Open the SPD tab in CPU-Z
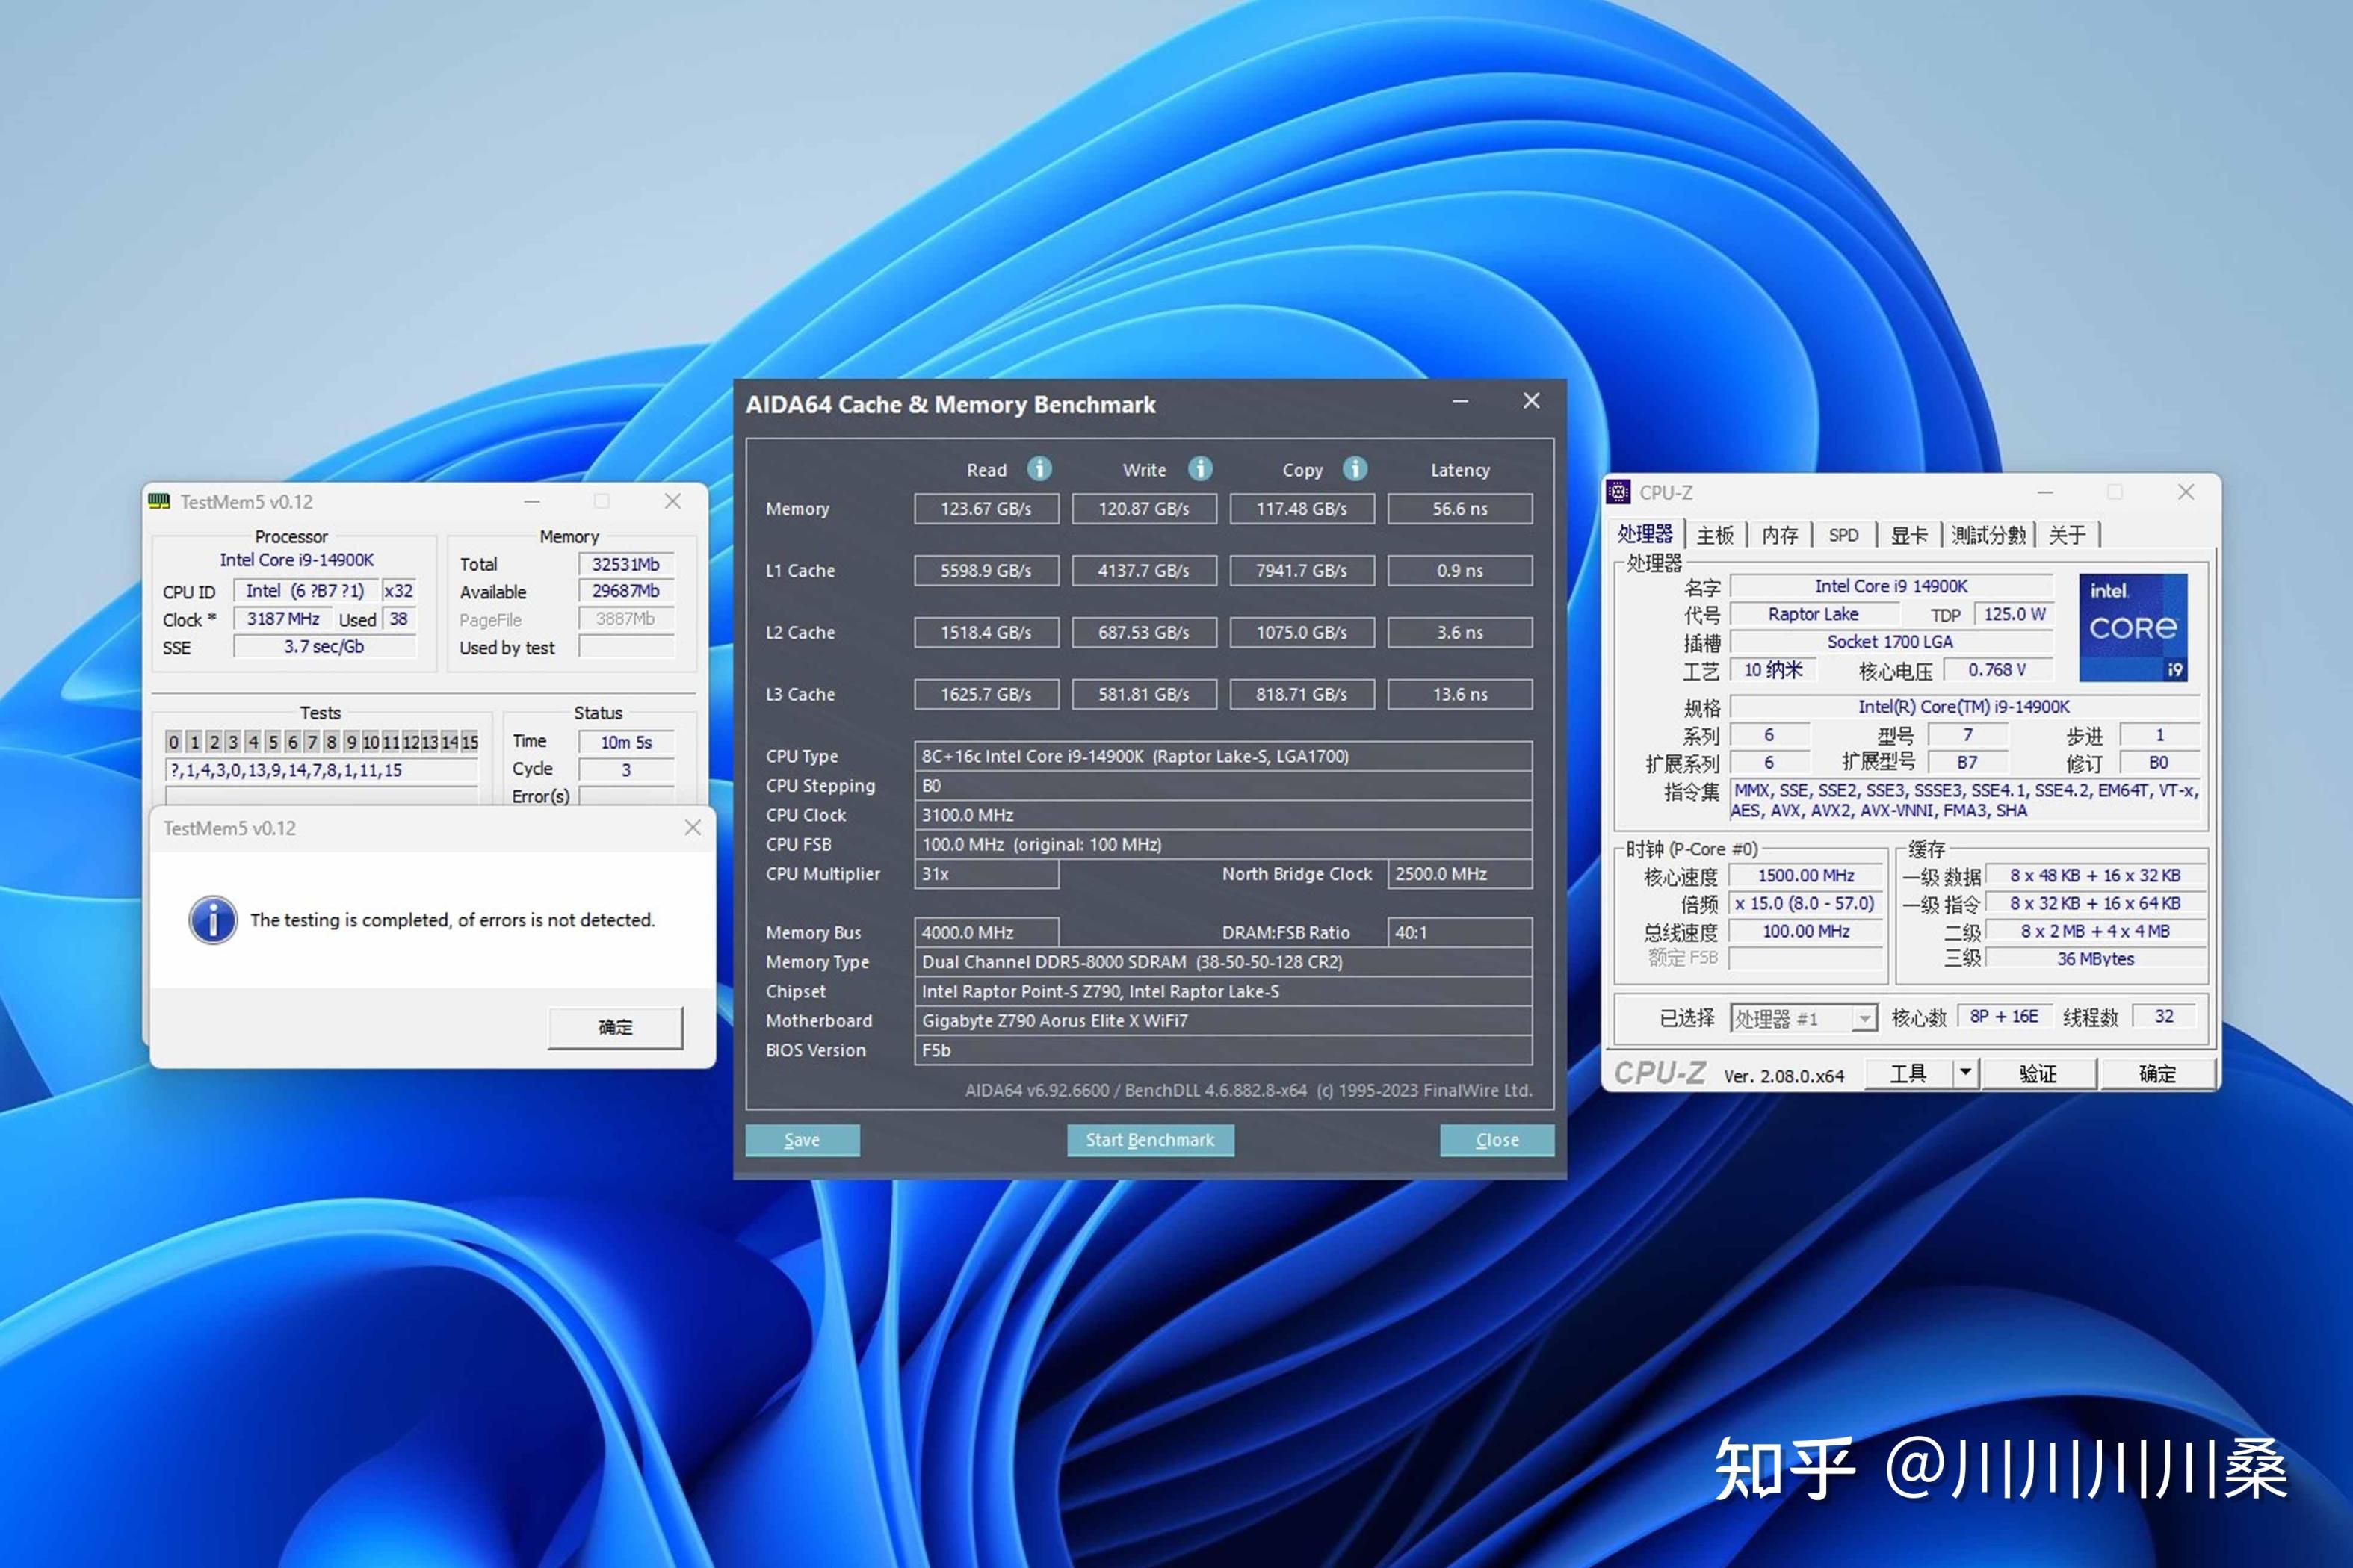2353x1568 pixels. [1843, 535]
